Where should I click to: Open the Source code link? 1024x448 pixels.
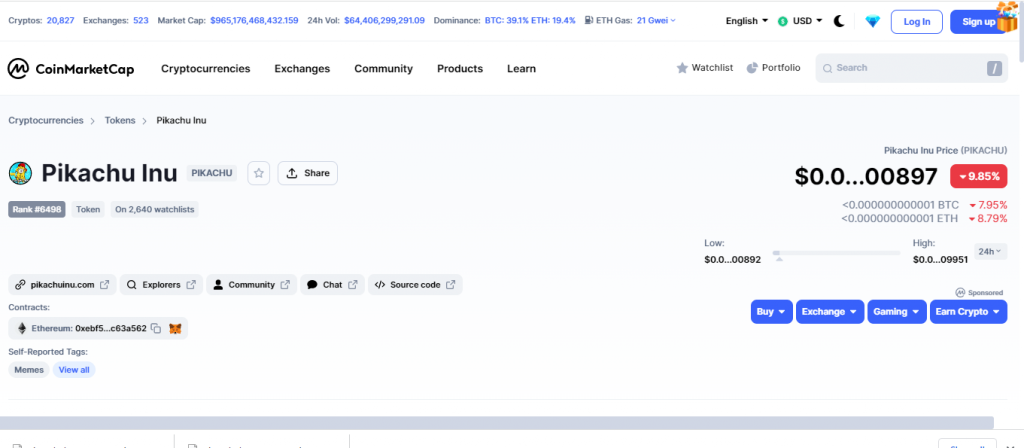415,285
